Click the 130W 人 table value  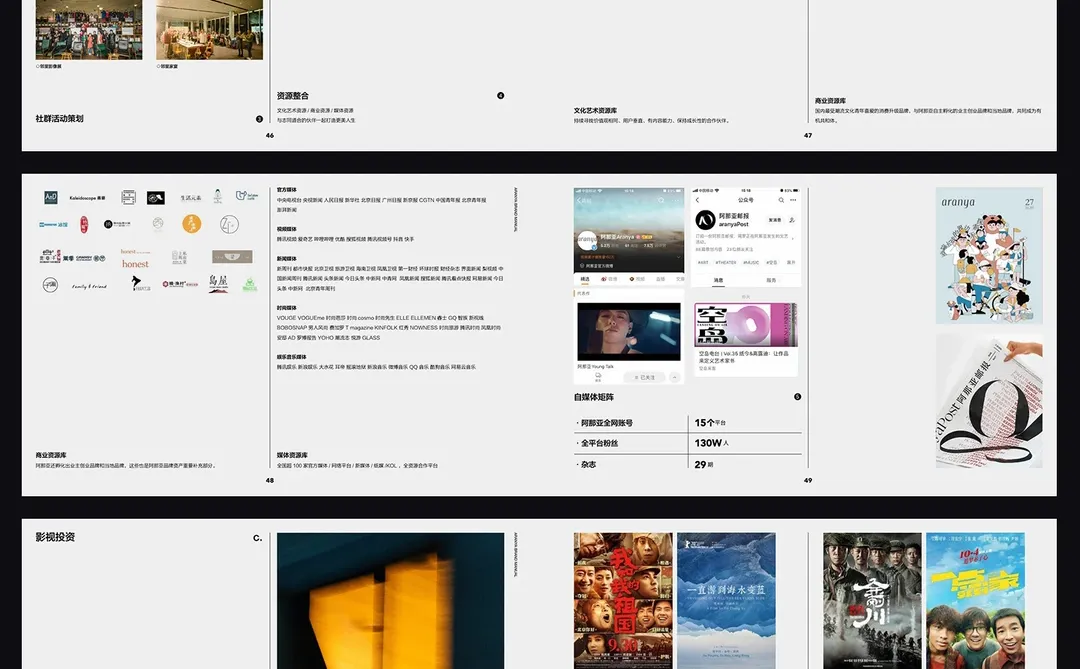point(712,443)
